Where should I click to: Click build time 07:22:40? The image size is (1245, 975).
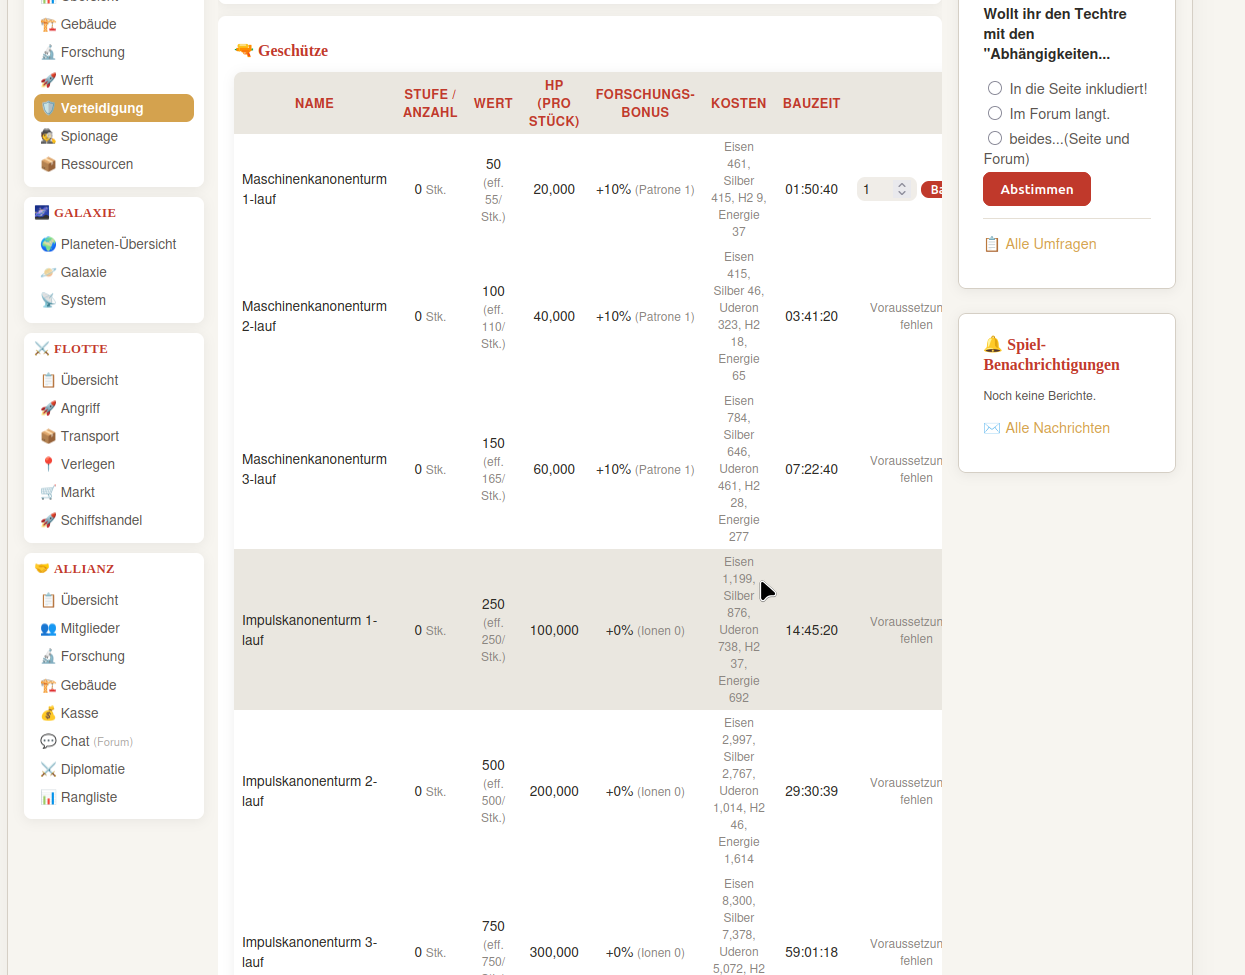pos(811,469)
